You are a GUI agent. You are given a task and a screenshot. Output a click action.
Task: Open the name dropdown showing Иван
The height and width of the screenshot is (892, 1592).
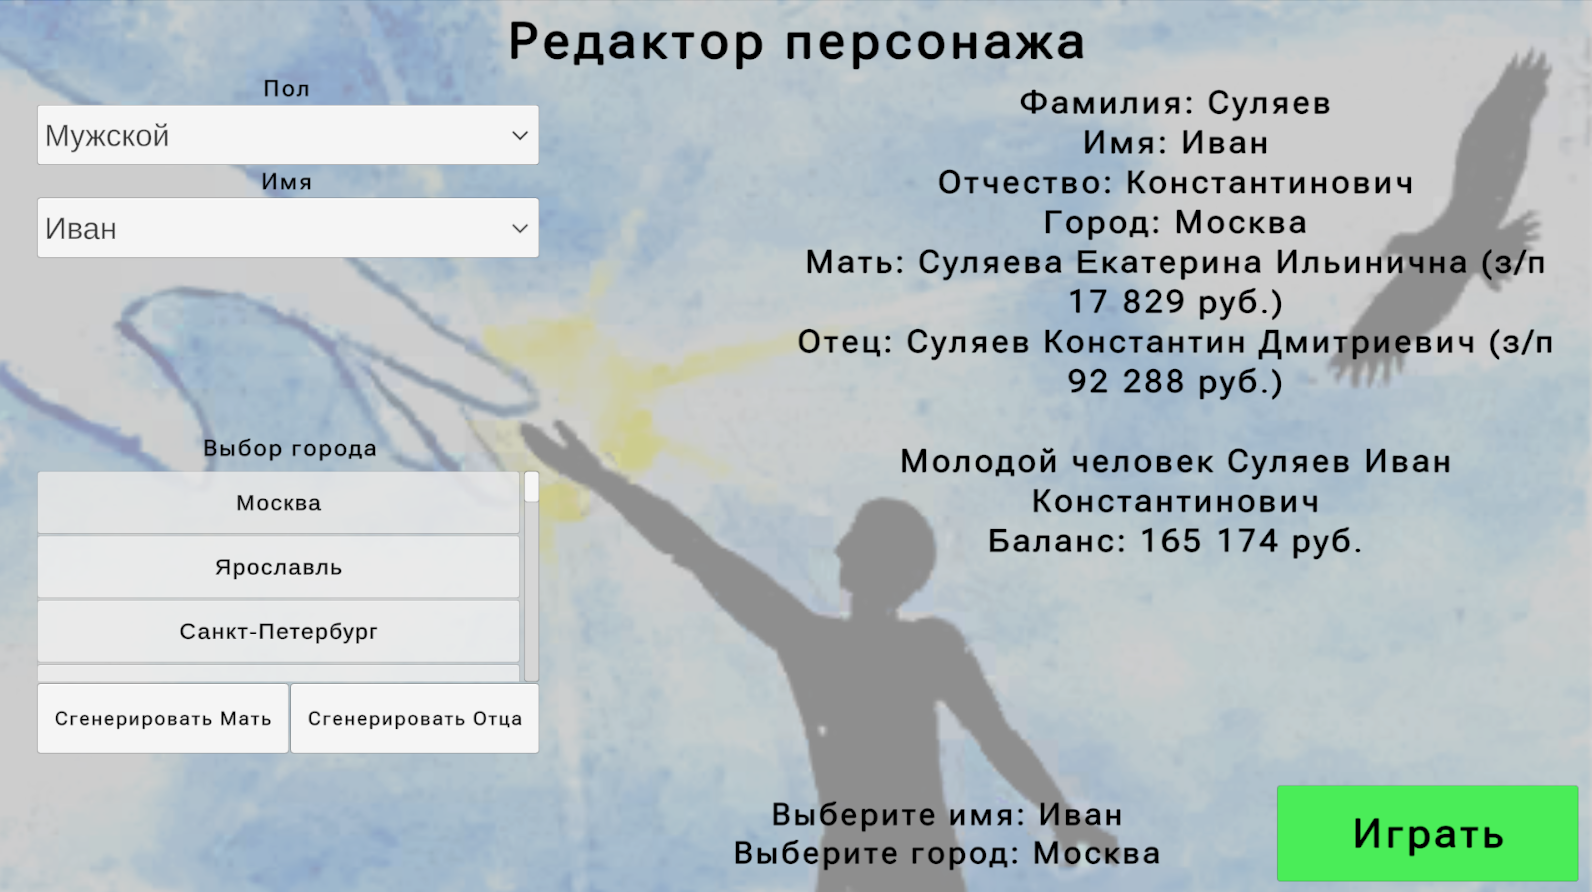point(288,228)
